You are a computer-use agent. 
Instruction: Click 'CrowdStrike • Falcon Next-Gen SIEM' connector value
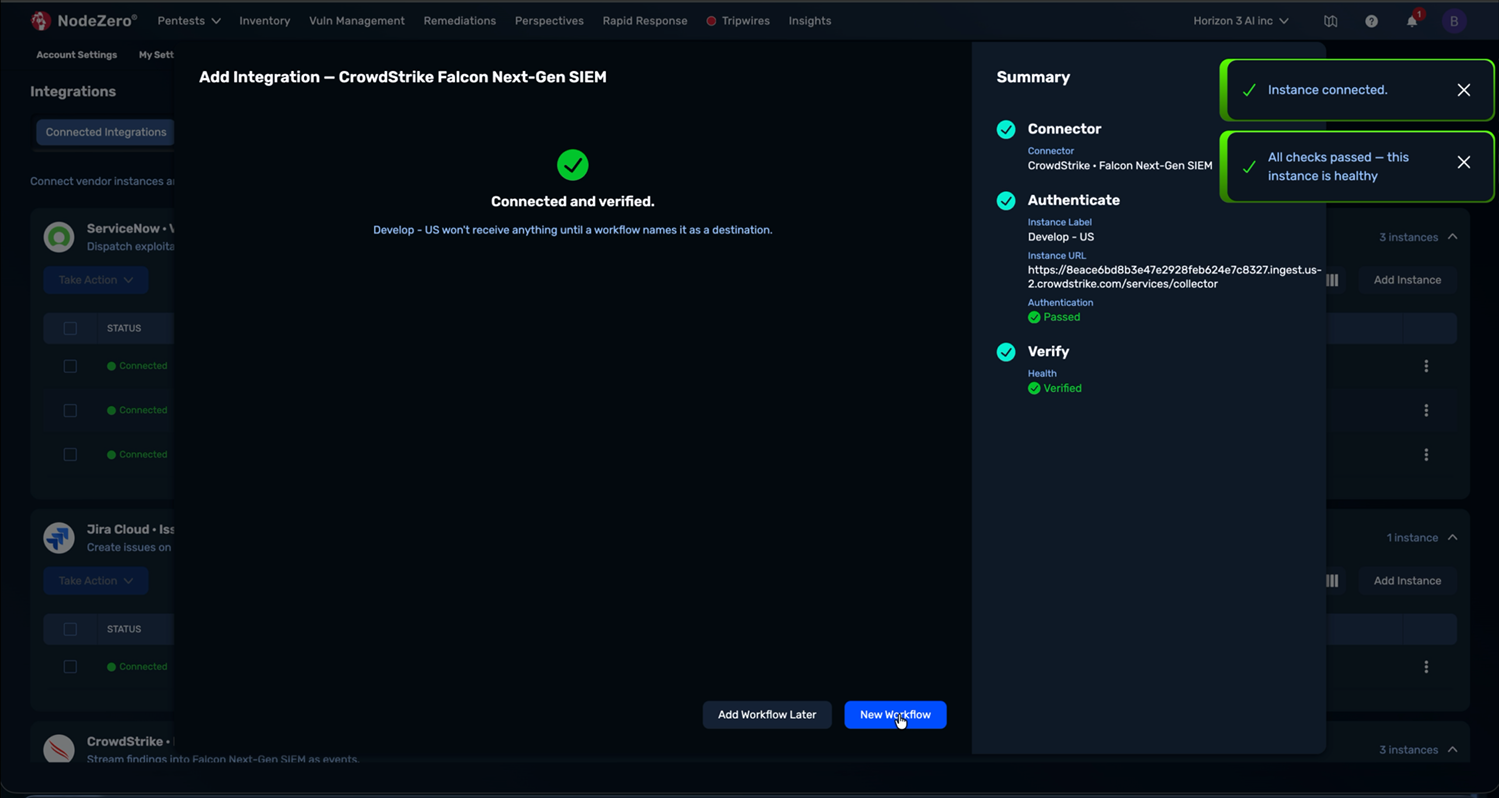1120,166
